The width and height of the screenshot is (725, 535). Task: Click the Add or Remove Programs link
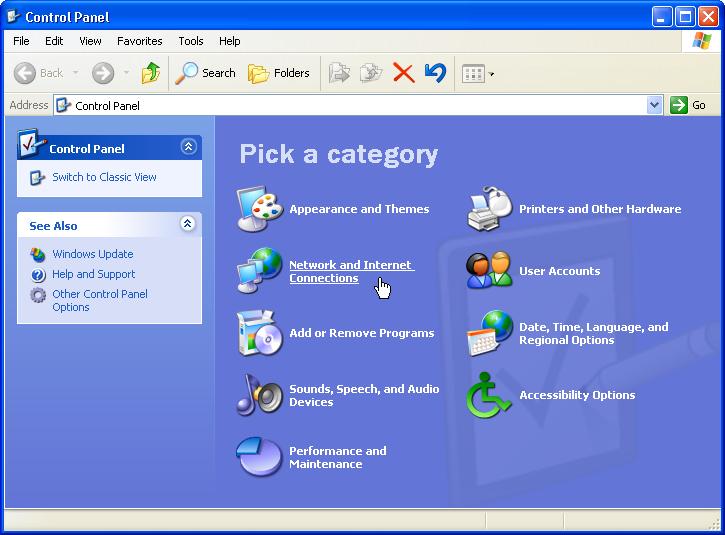point(362,333)
